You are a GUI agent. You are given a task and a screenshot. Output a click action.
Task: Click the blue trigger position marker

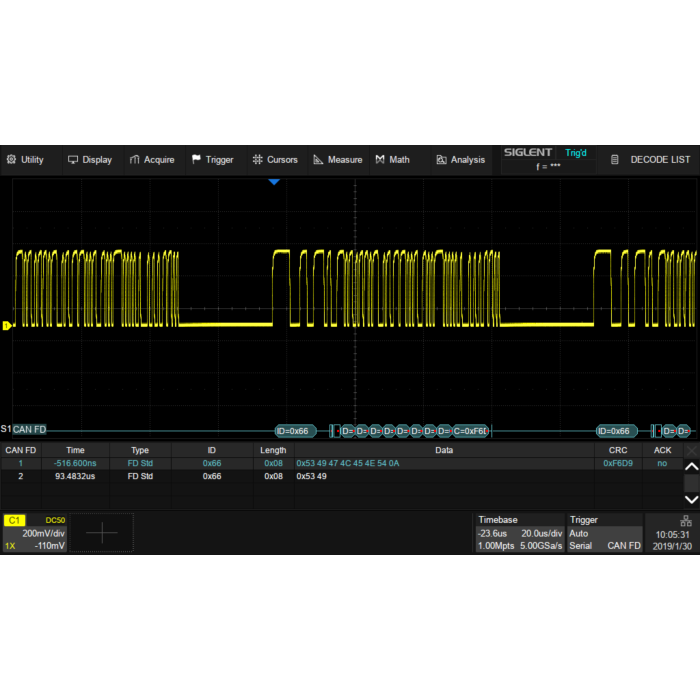pos(273,182)
